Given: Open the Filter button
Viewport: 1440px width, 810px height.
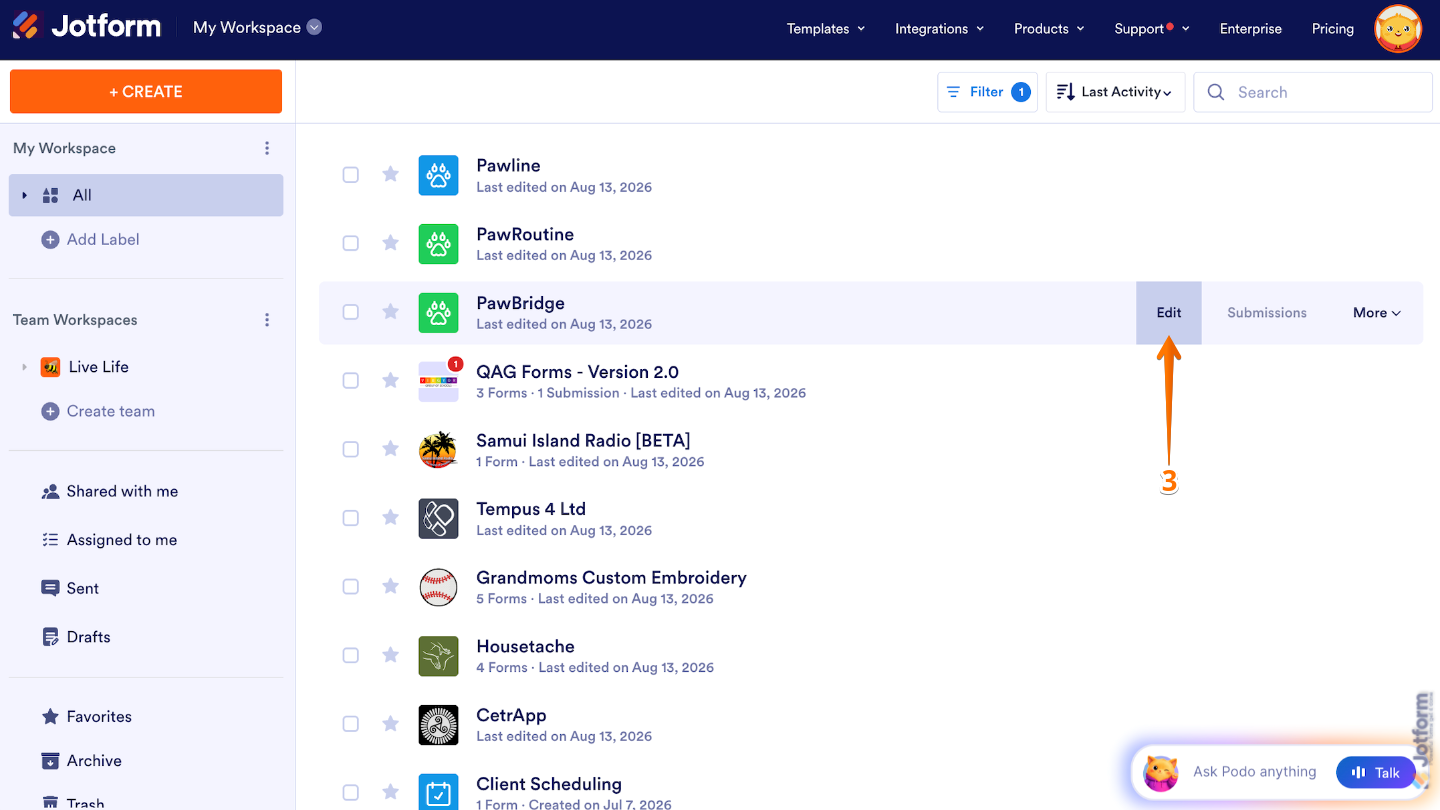Looking at the screenshot, I should [x=987, y=92].
